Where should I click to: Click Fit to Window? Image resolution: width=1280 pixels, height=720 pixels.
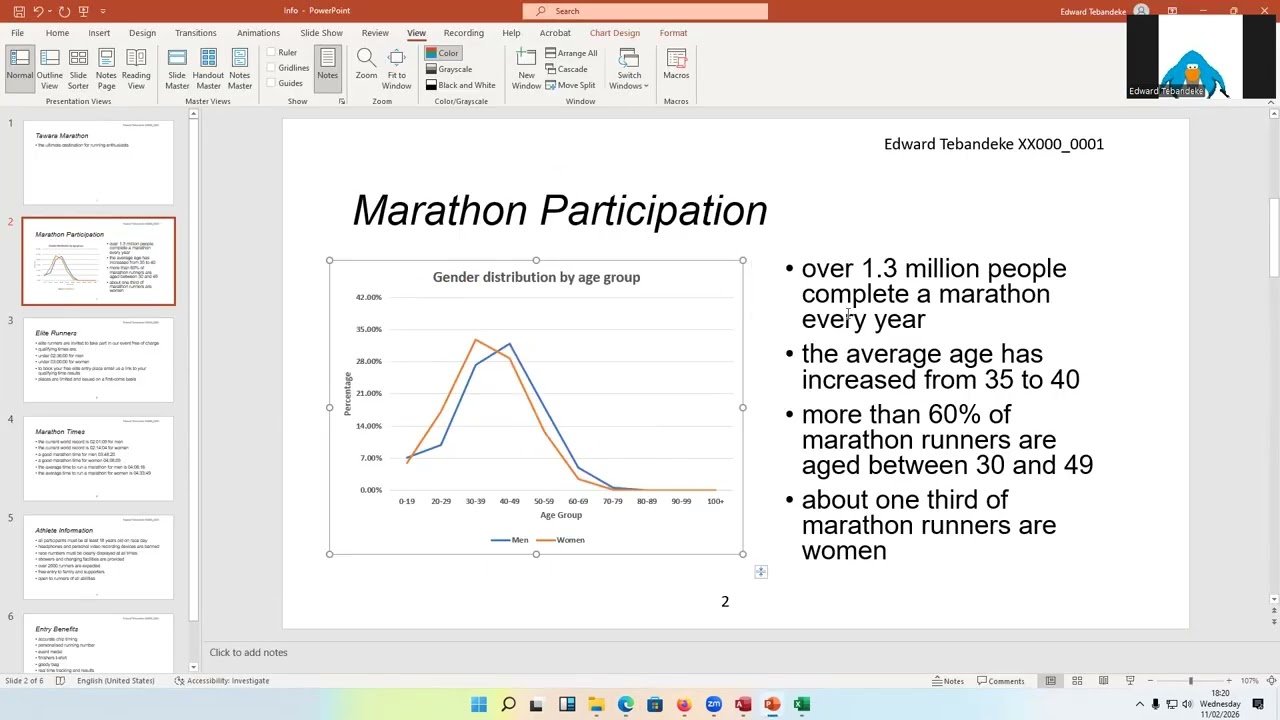pos(396,69)
